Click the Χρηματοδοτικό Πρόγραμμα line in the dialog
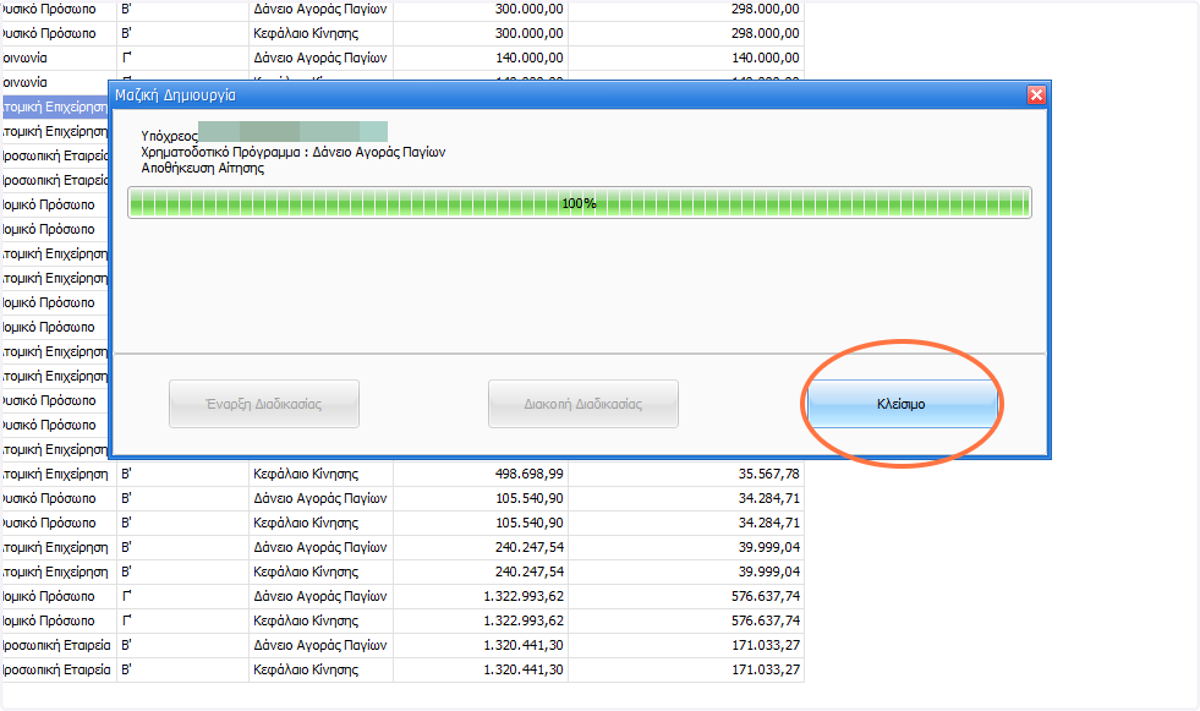 293,152
